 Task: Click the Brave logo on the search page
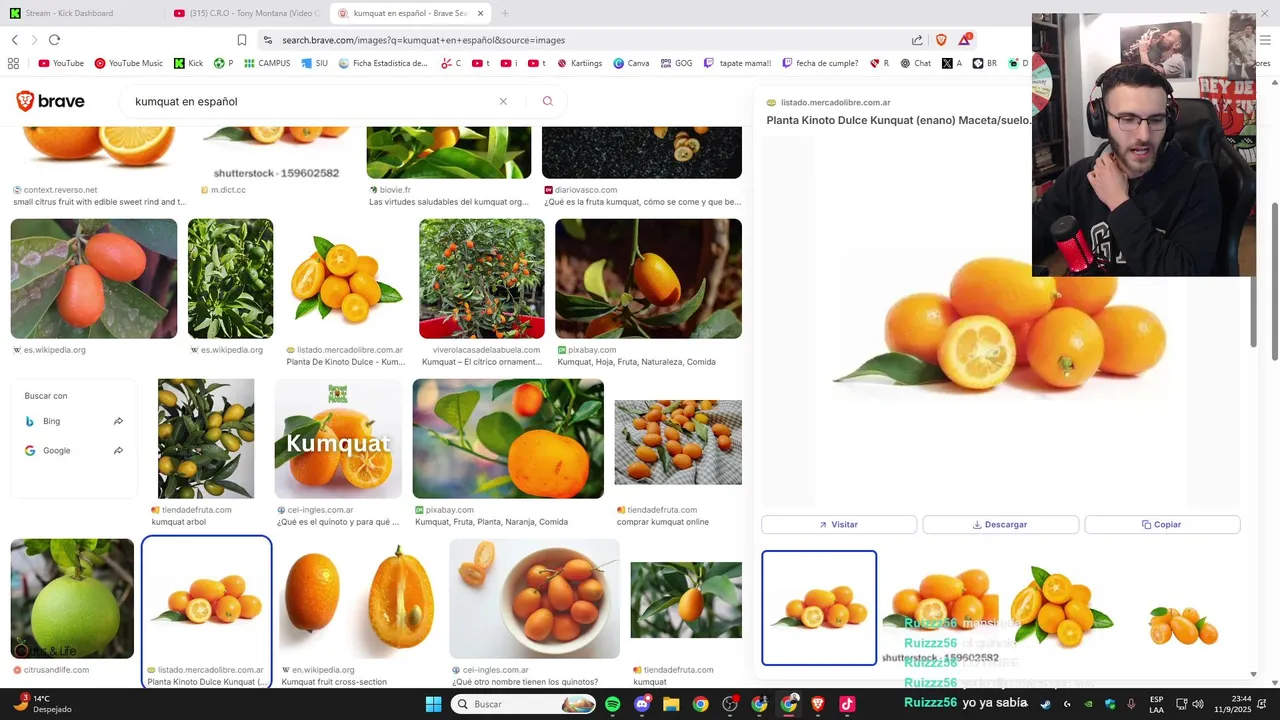pyautogui.click(x=50, y=101)
